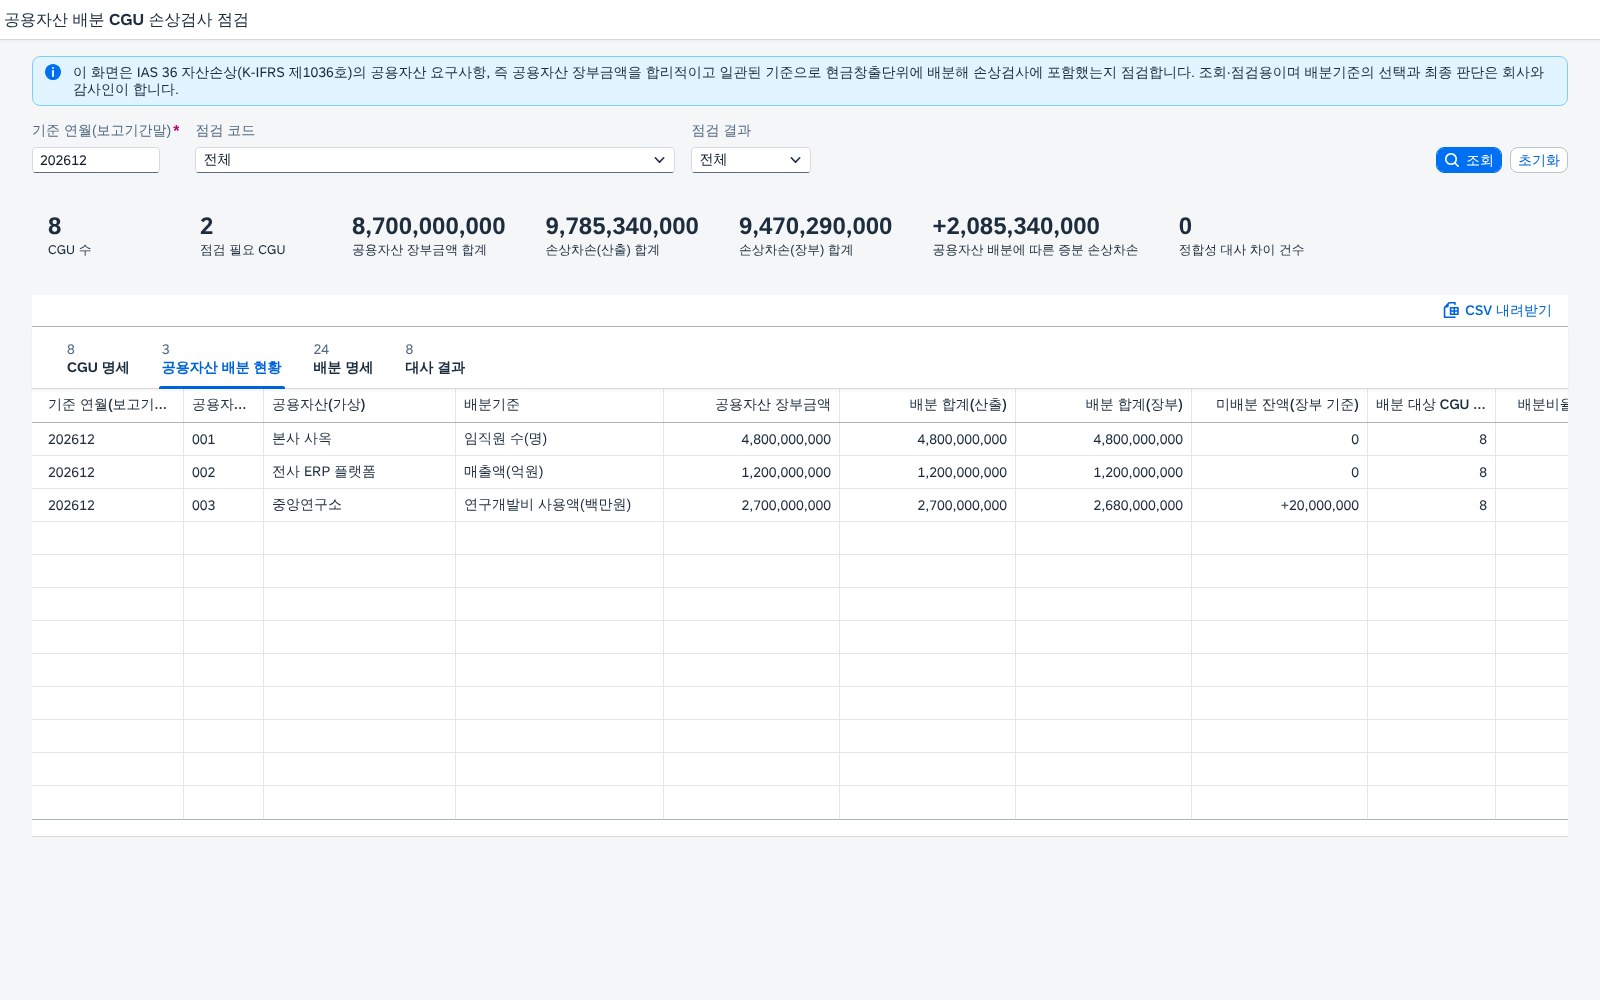1600x1000 pixels.
Task: Click asset code 002 cell
Action: coord(224,472)
